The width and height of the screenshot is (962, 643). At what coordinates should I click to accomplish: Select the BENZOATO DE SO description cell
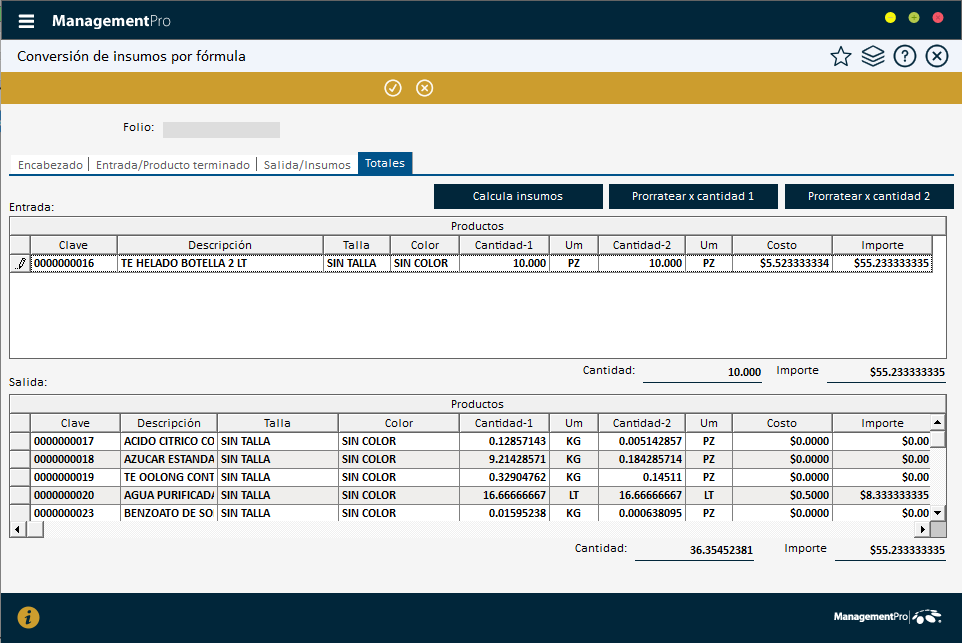pyautogui.click(x=169, y=513)
